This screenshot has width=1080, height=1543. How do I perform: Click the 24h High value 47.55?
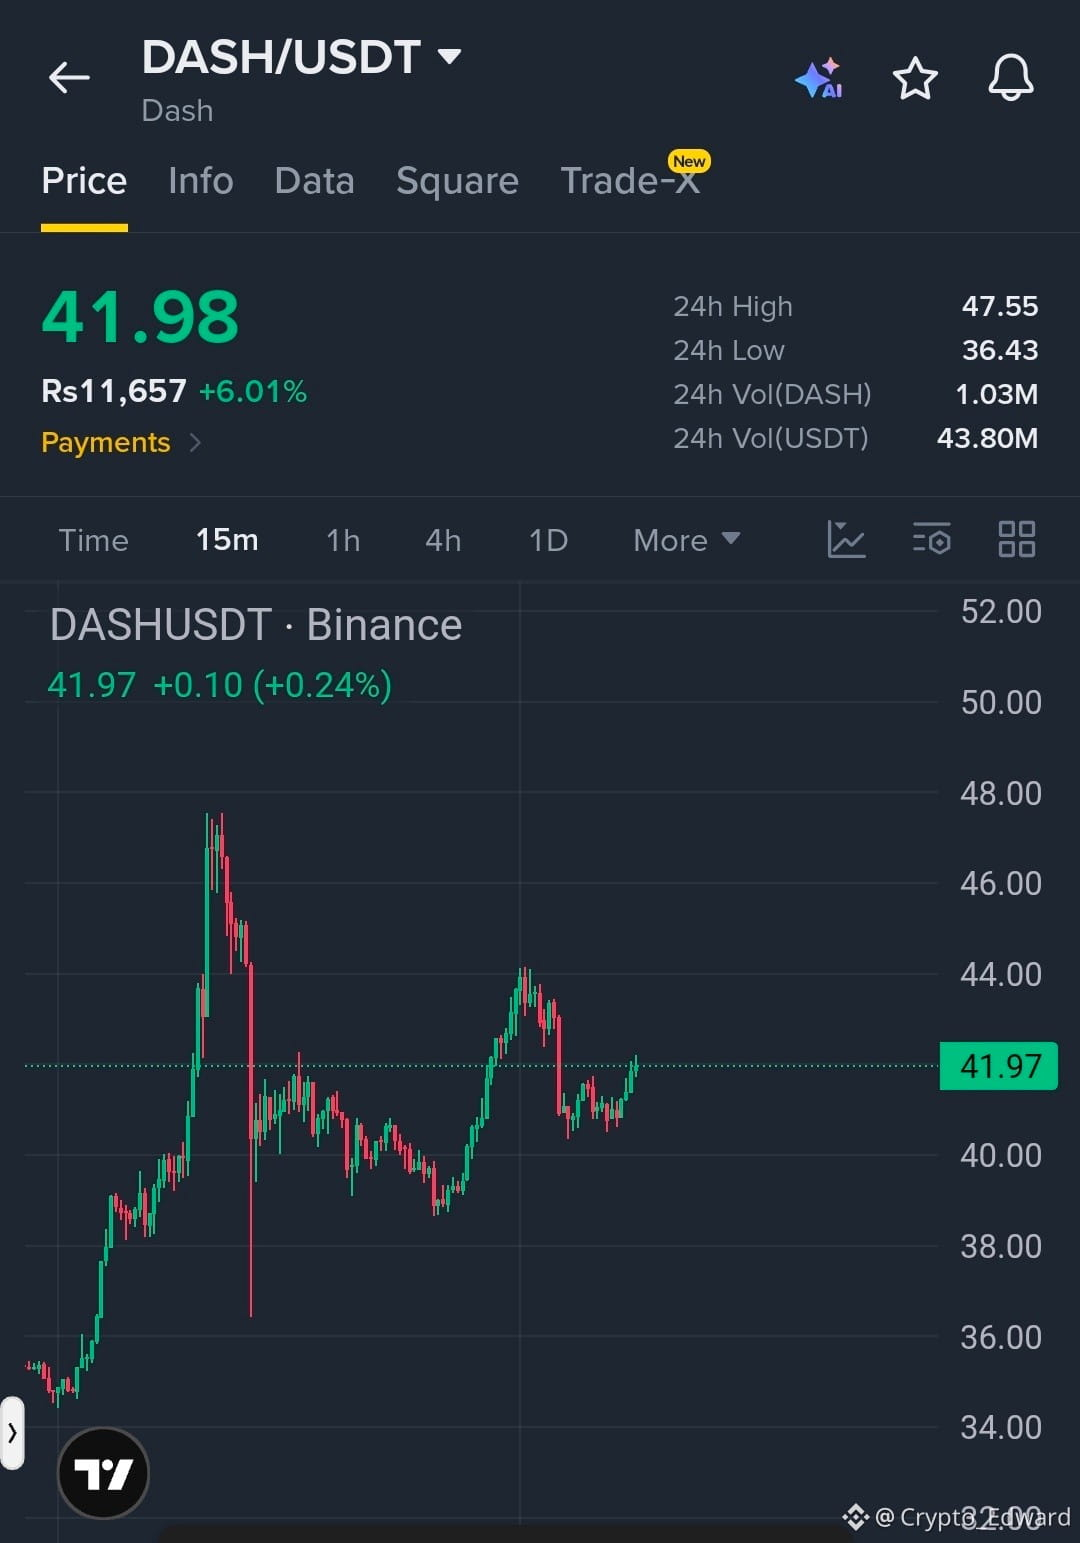pyautogui.click(x=1000, y=306)
